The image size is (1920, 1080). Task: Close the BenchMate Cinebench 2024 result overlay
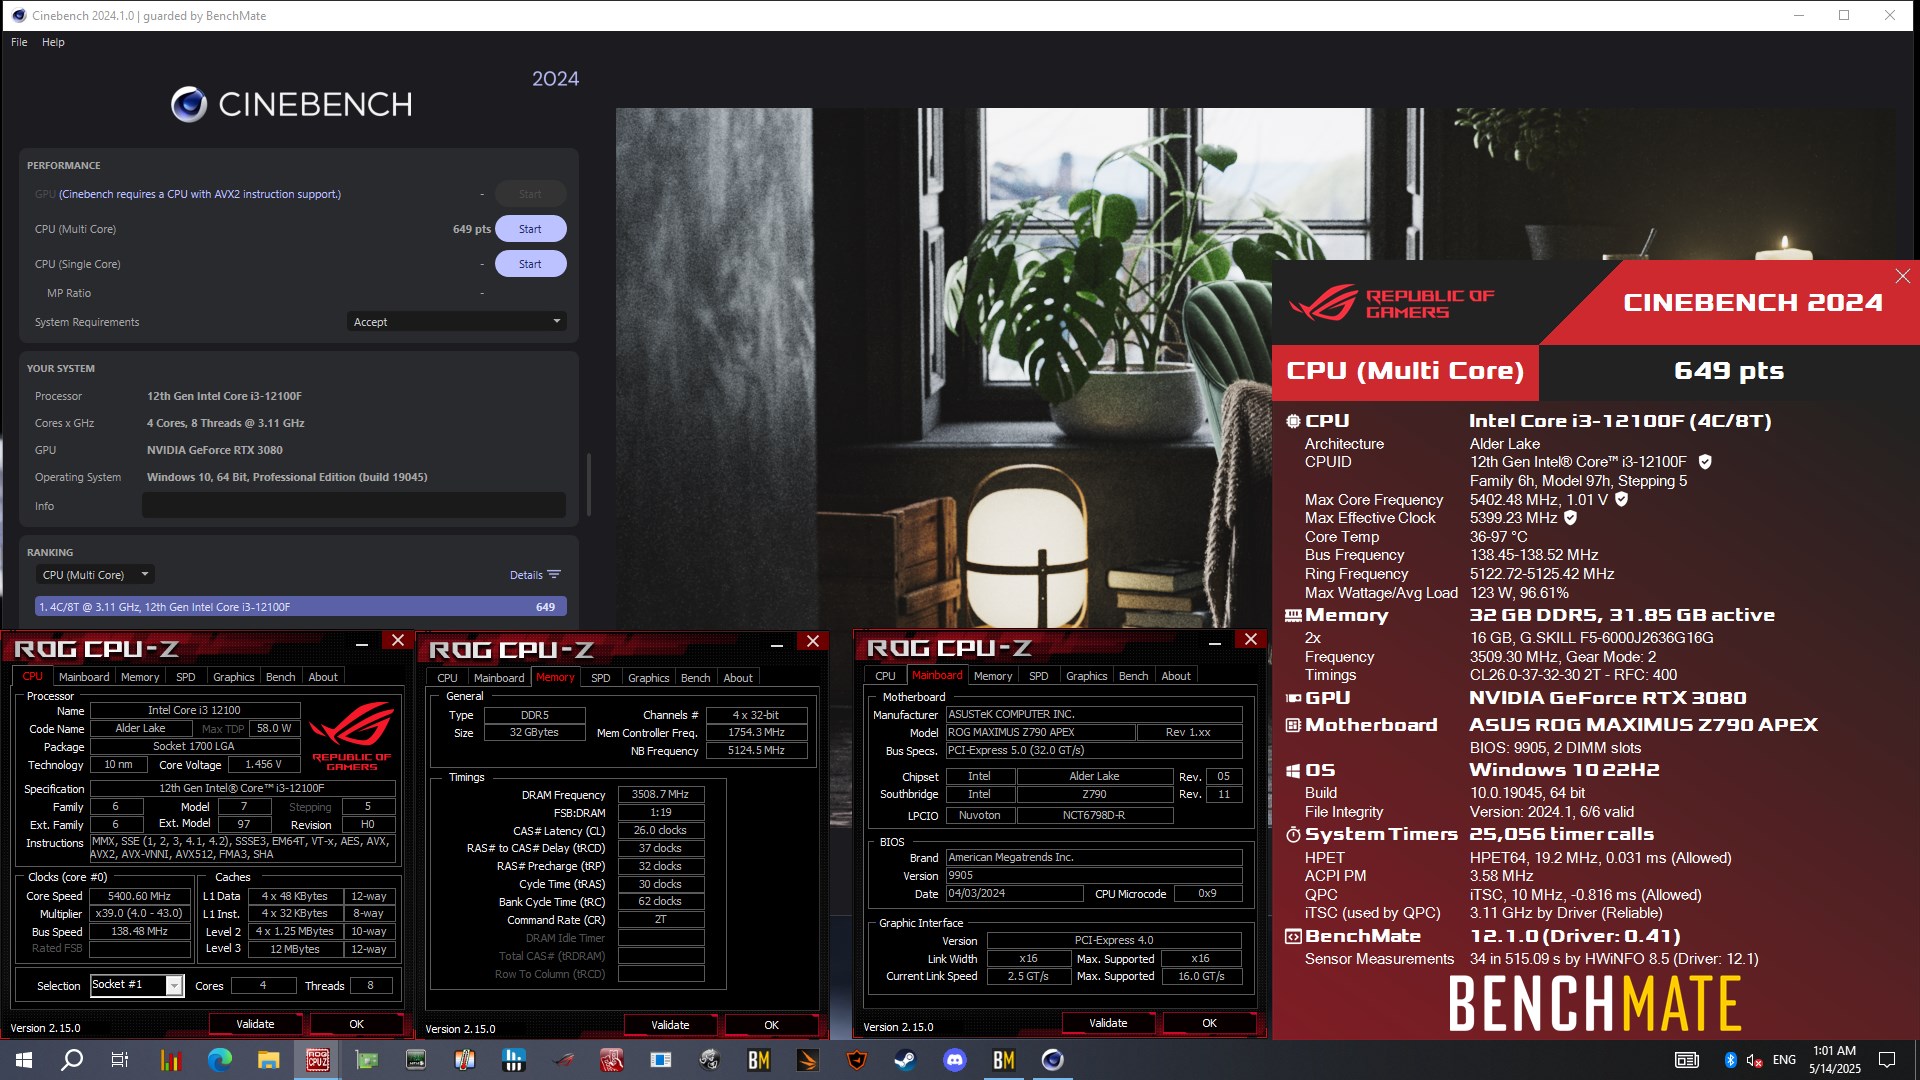point(1902,276)
